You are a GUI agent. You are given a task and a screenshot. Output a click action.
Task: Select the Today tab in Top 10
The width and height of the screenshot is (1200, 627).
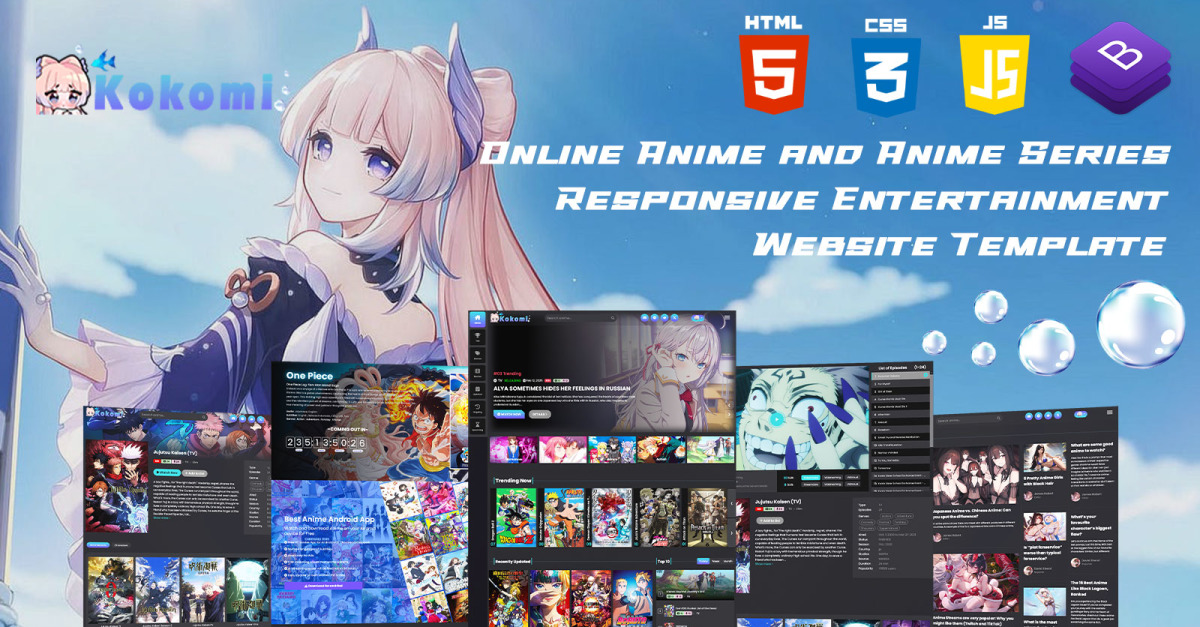coord(702,562)
